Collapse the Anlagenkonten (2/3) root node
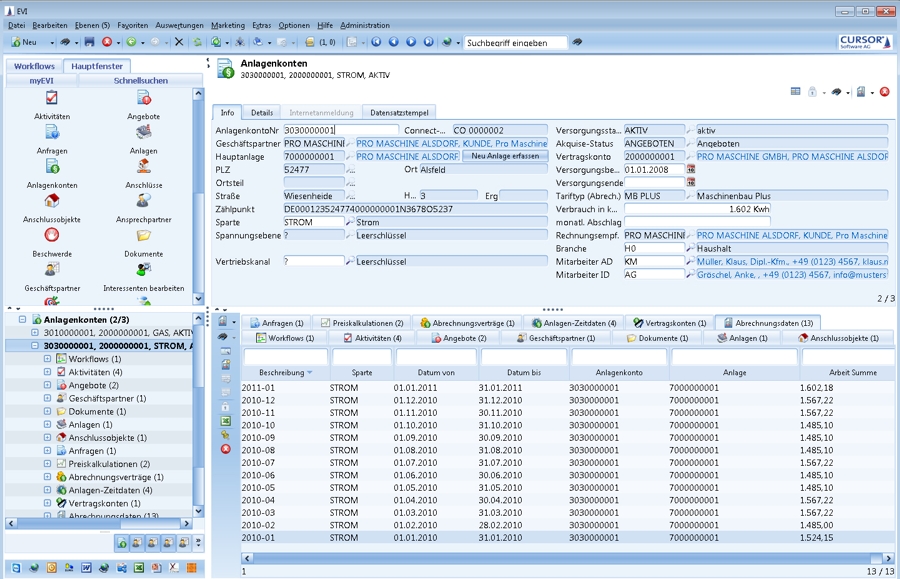Viewport: 900px width, 579px height. point(22,320)
